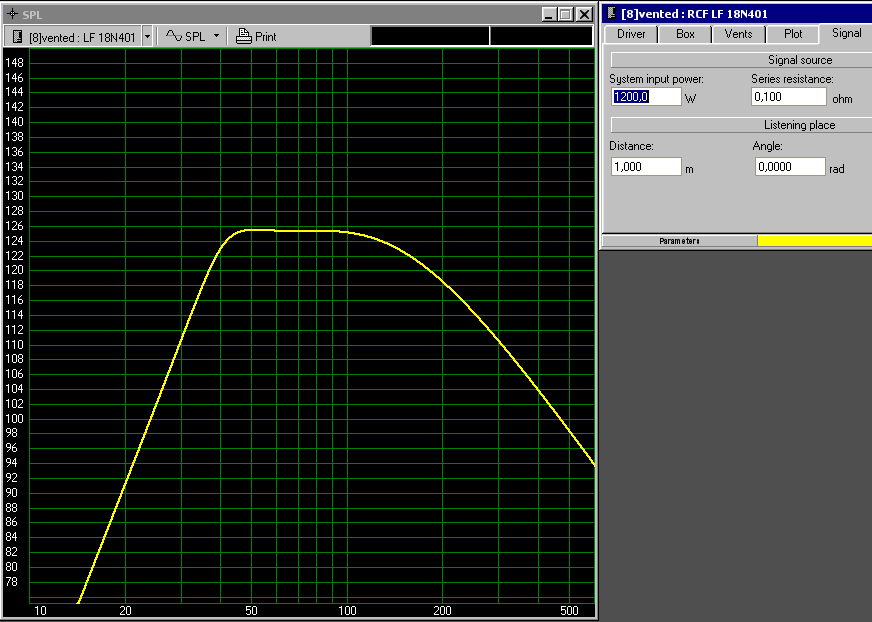Print the SPL graph
Viewport: 872px width, 622px height.
click(x=257, y=36)
